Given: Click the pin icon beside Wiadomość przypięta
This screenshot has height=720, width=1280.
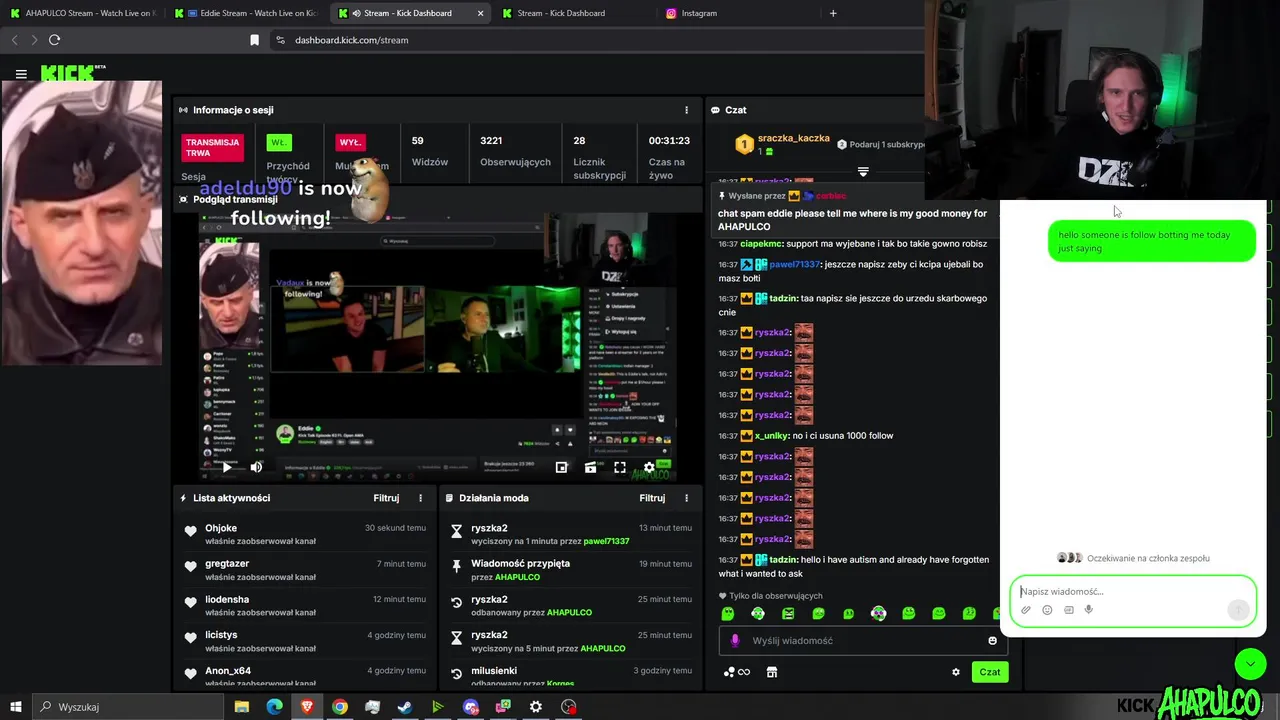Looking at the screenshot, I should 456,566.
